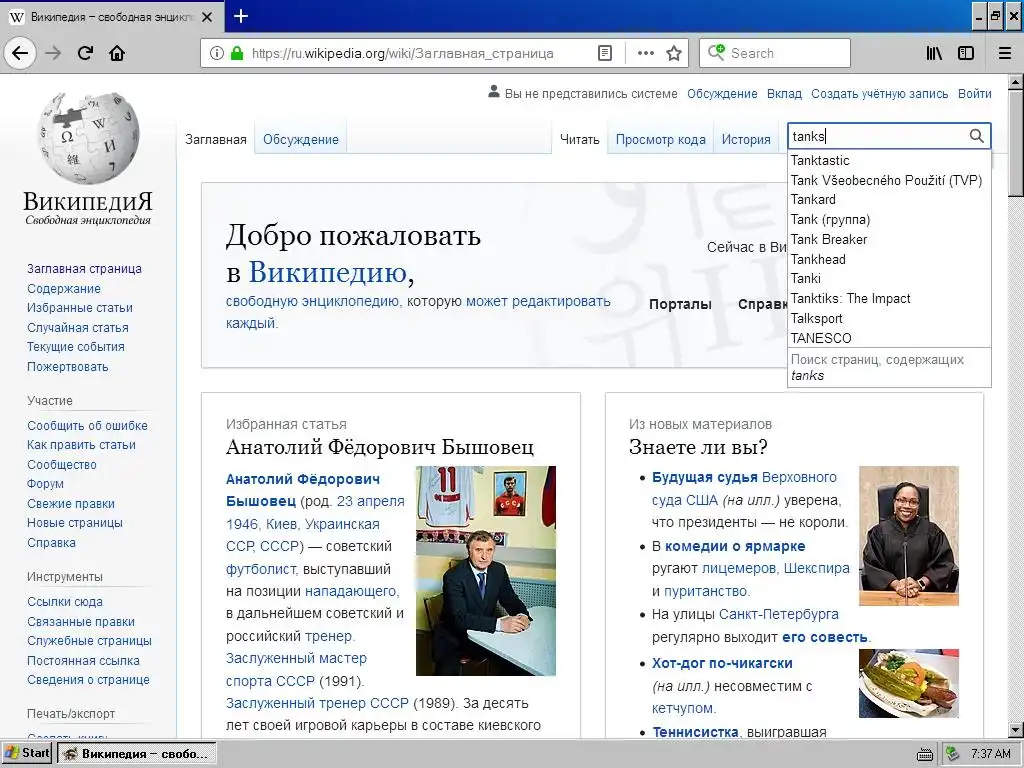Select suggestion Tanktastic
Image resolution: width=1024 pixels, height=768 pixels.
889,161
